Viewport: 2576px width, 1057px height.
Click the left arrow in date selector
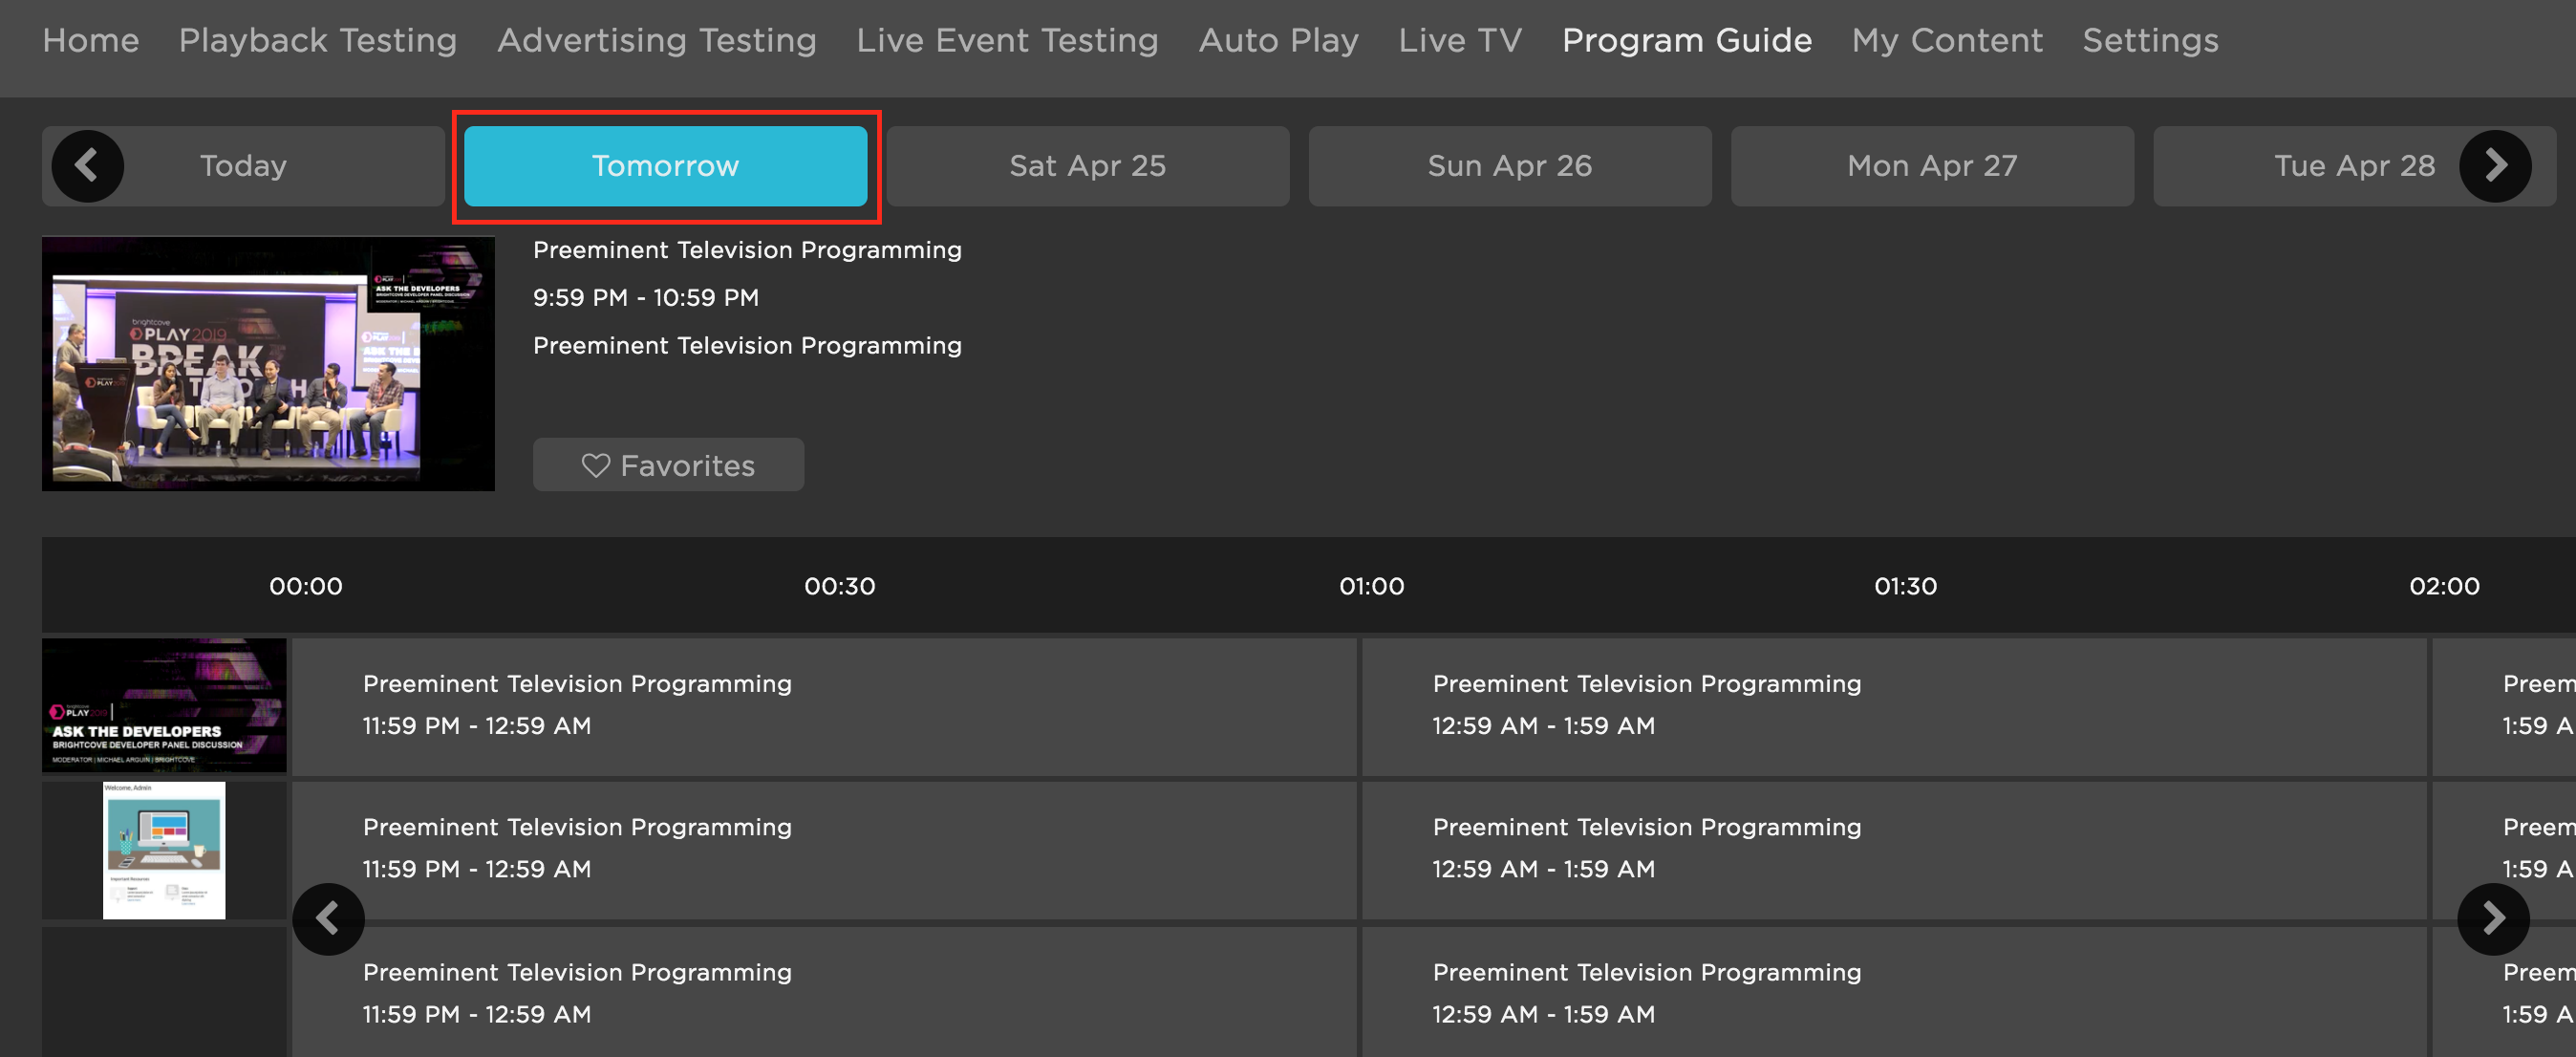click(x=87, y=166)
